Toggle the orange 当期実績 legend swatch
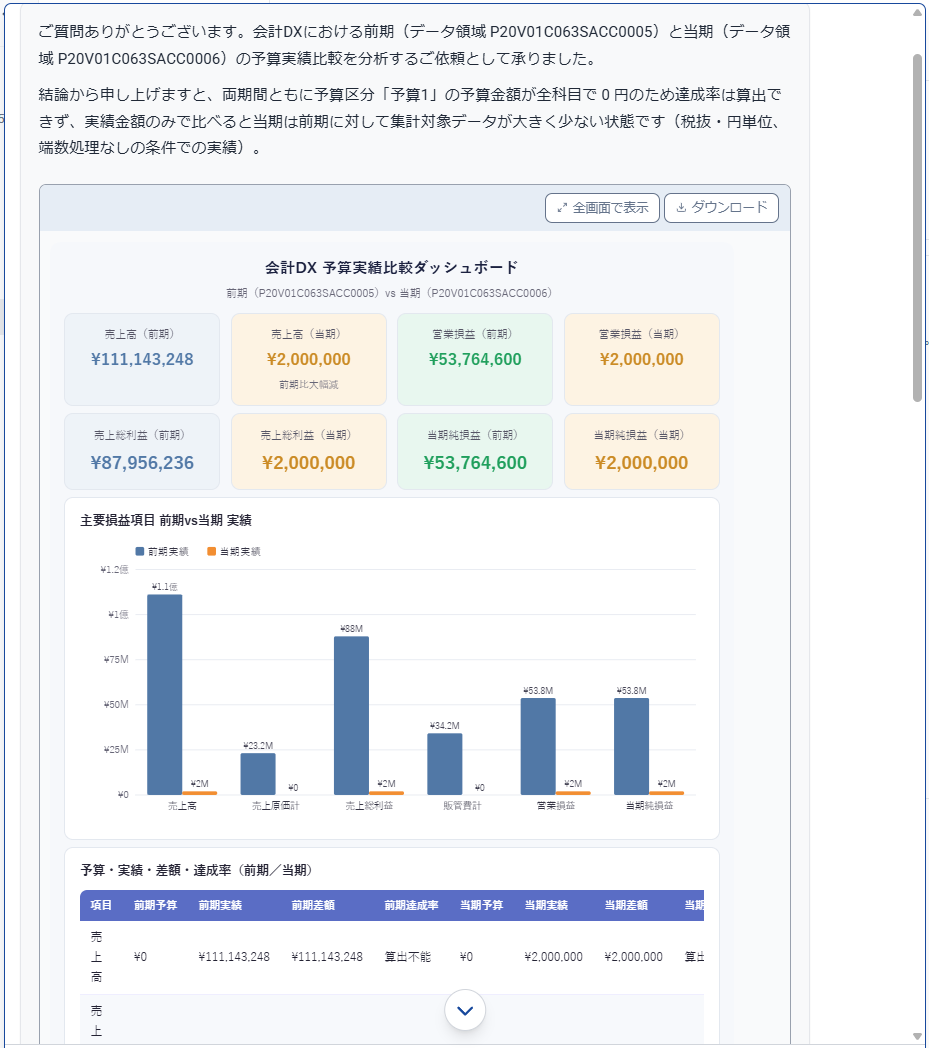 pyautogui.click(x=211, y=551)
